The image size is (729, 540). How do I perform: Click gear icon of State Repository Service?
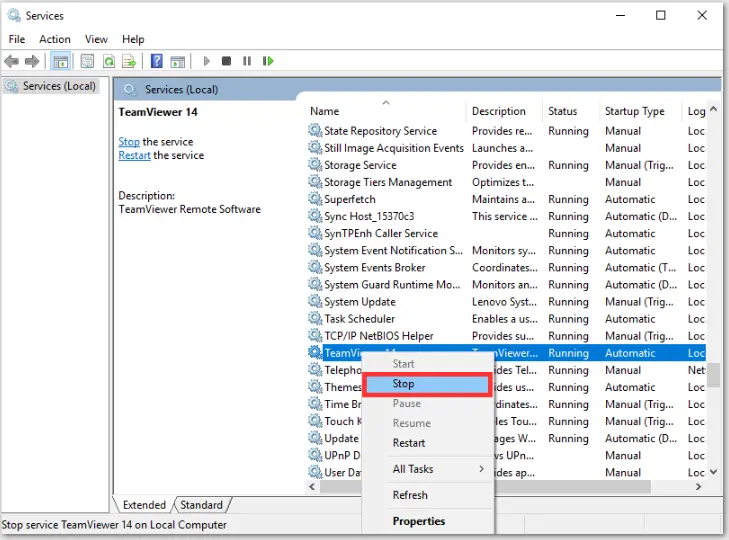(315, 131)
